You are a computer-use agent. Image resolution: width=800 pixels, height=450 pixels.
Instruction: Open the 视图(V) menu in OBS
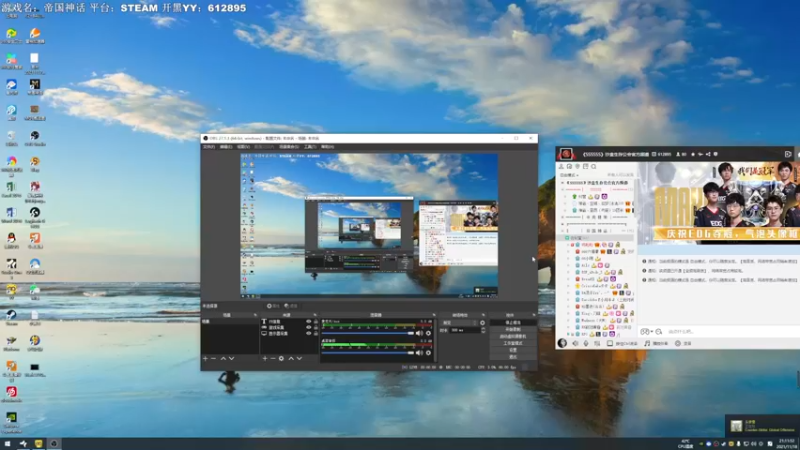[243, 147]
